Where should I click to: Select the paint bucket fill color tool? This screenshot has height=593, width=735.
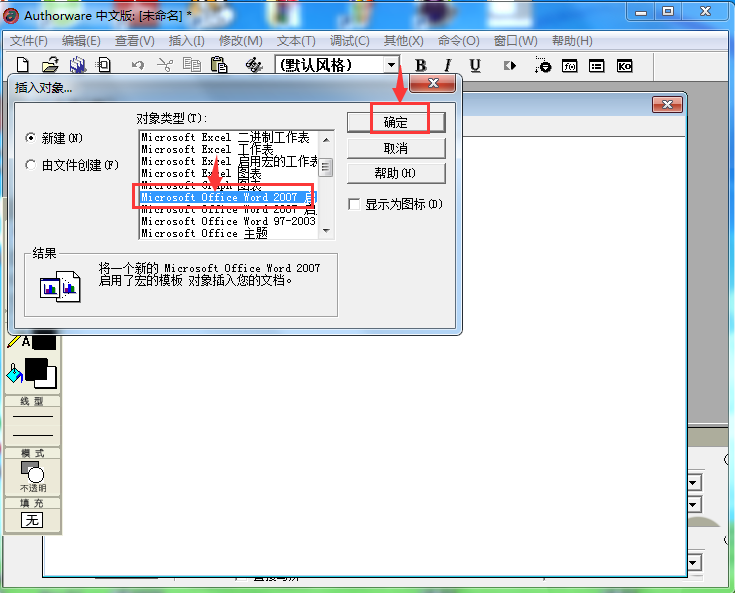tap(15, 373)
